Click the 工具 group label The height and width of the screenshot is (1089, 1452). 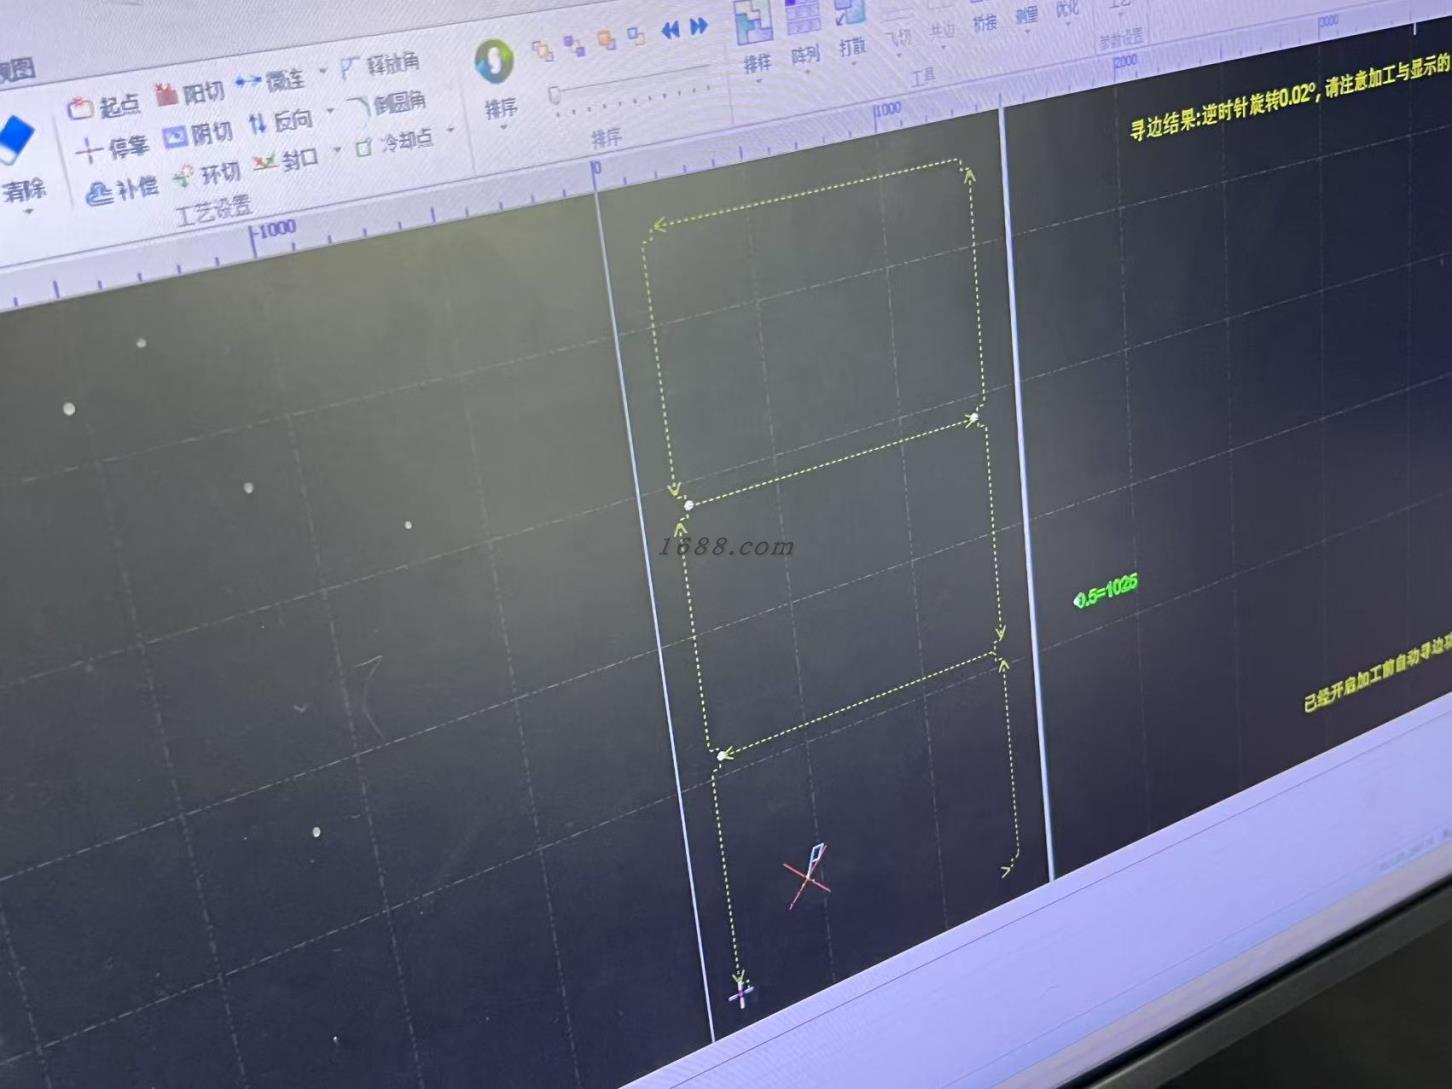923,75
